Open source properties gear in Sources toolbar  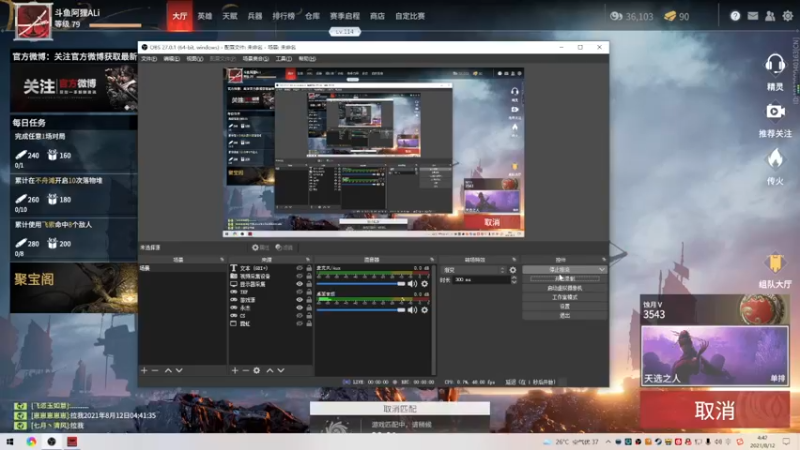coord(257,370)
